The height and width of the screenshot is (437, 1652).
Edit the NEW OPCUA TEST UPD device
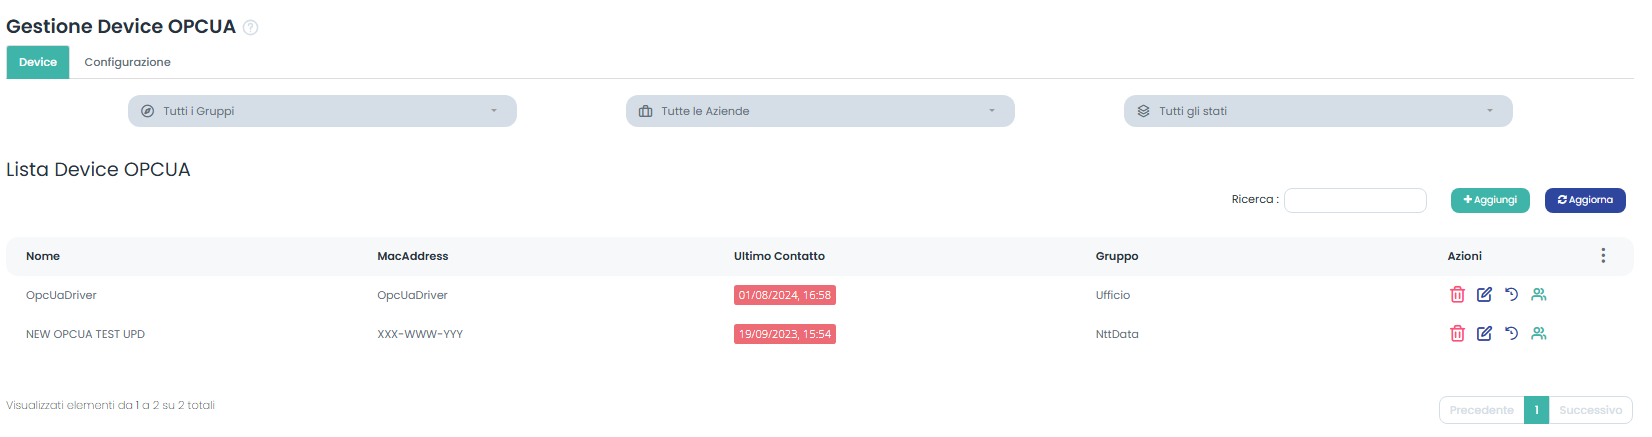pos(1484,334)
